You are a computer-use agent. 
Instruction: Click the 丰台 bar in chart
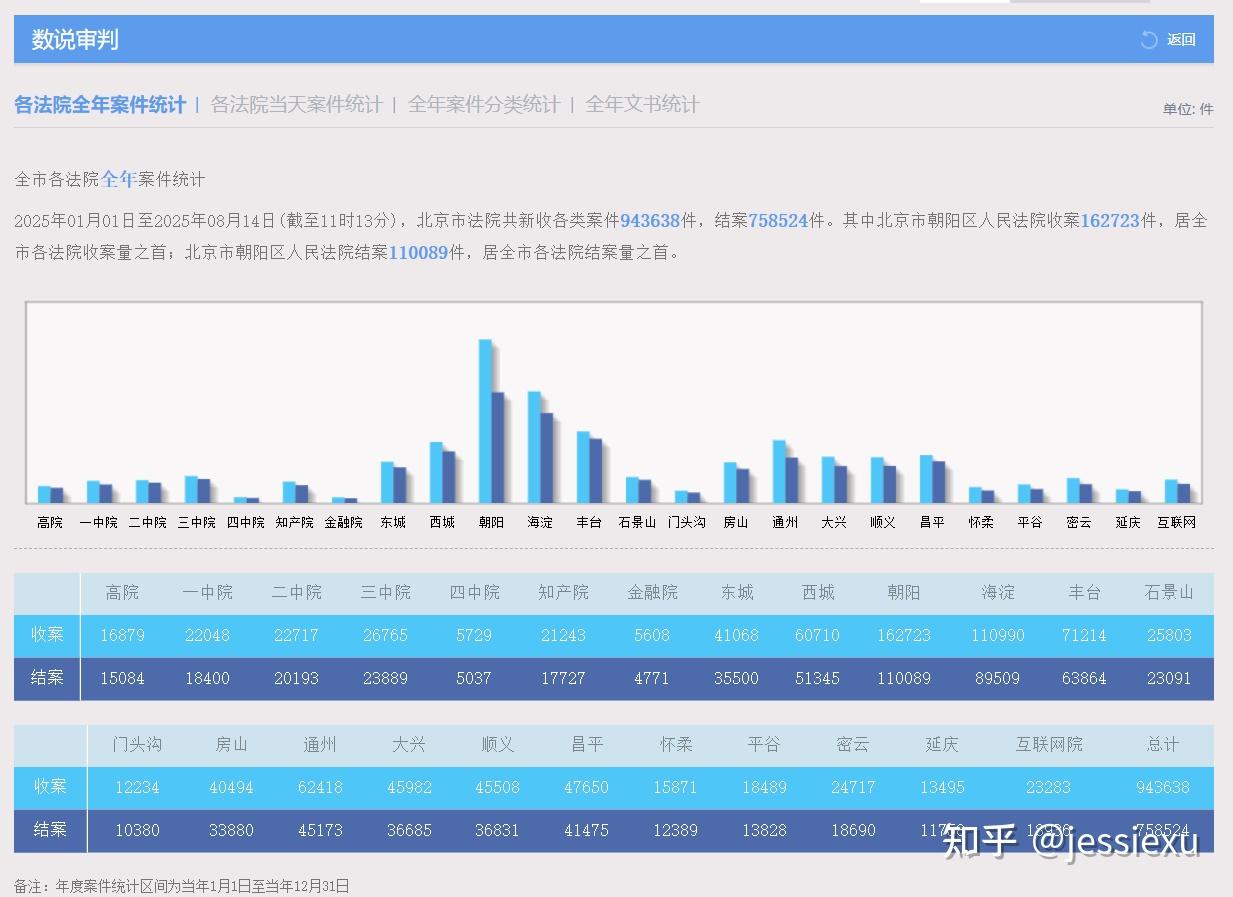pos(589,467)
